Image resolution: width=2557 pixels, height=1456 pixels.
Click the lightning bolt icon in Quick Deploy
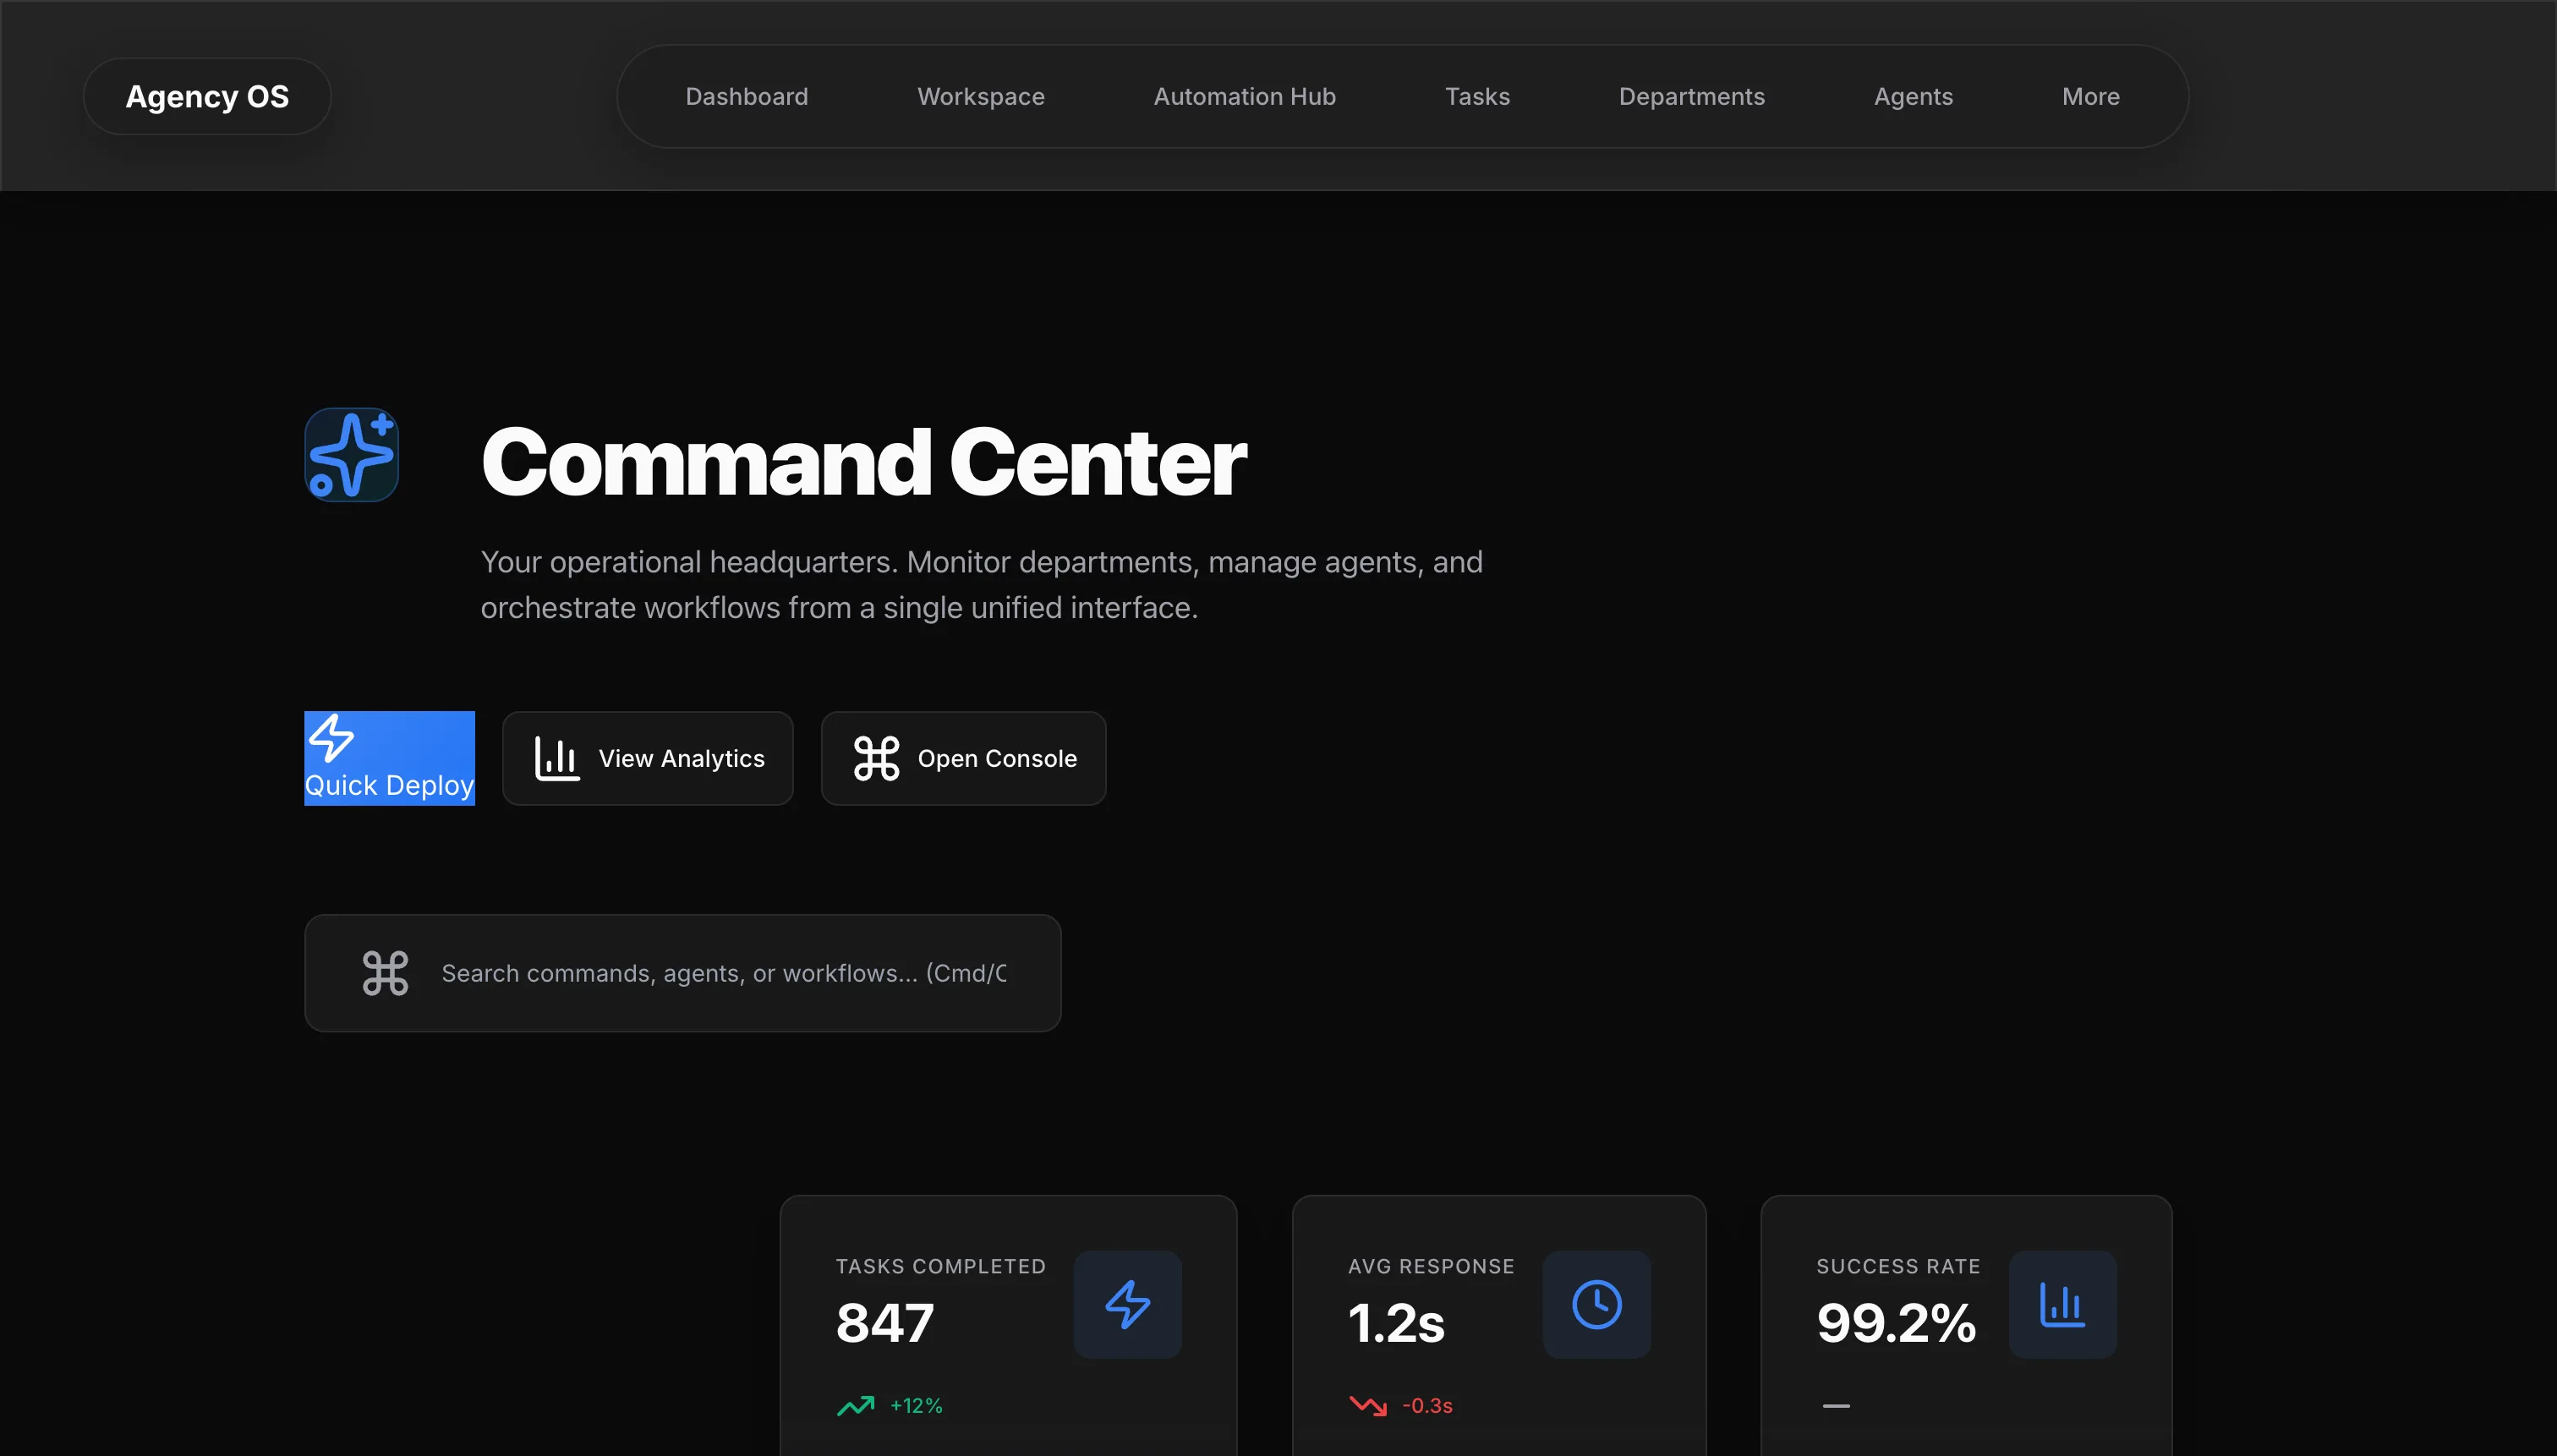coord(331,738)
